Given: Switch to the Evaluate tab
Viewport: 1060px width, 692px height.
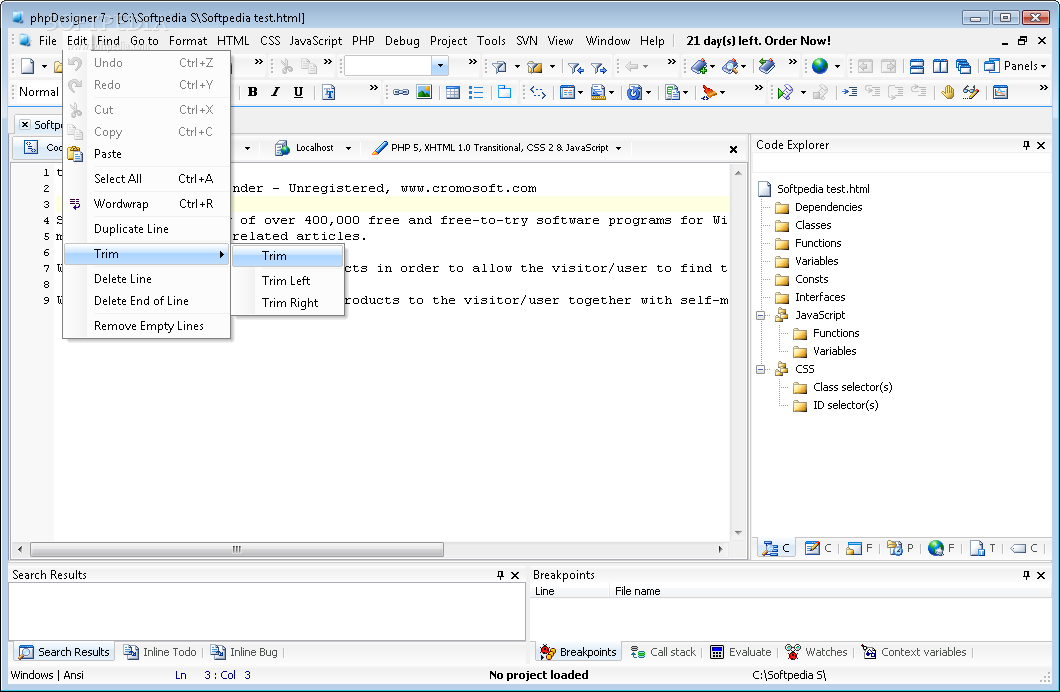Looking at the screenshot, I should point(741,652).
